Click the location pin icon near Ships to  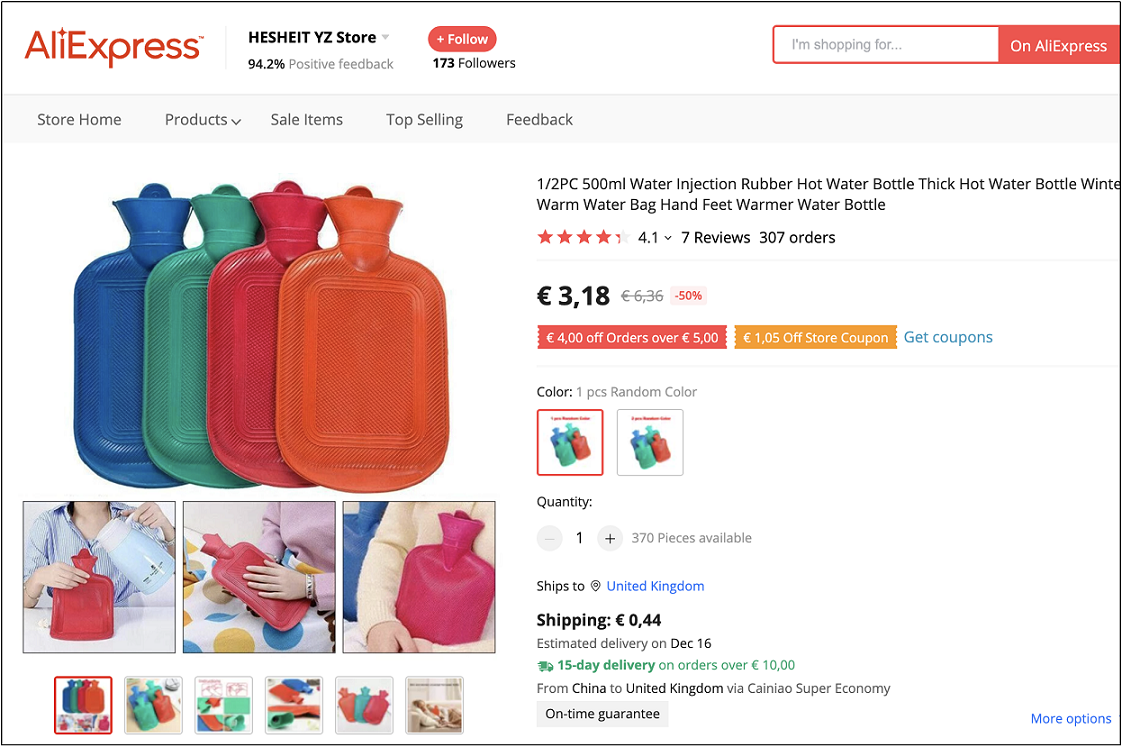pyautogui.click(x=596, y=586)
